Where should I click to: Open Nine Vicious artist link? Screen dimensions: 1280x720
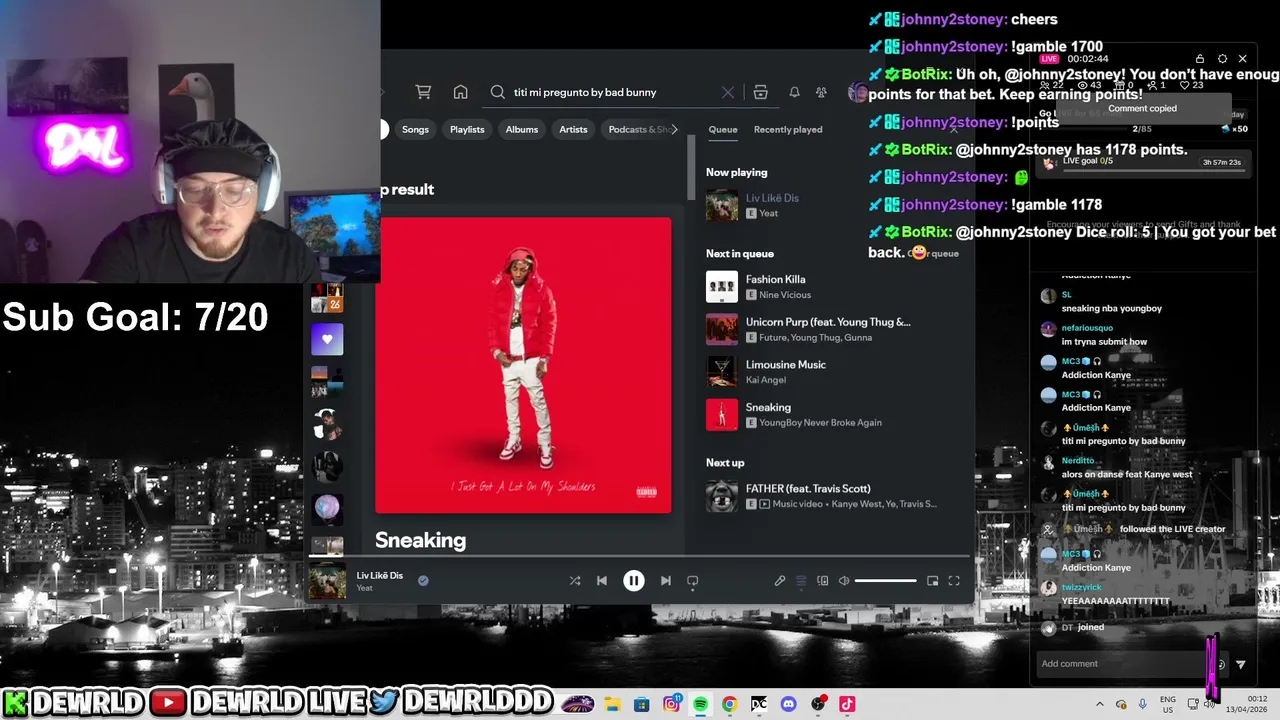click(785, 295)
